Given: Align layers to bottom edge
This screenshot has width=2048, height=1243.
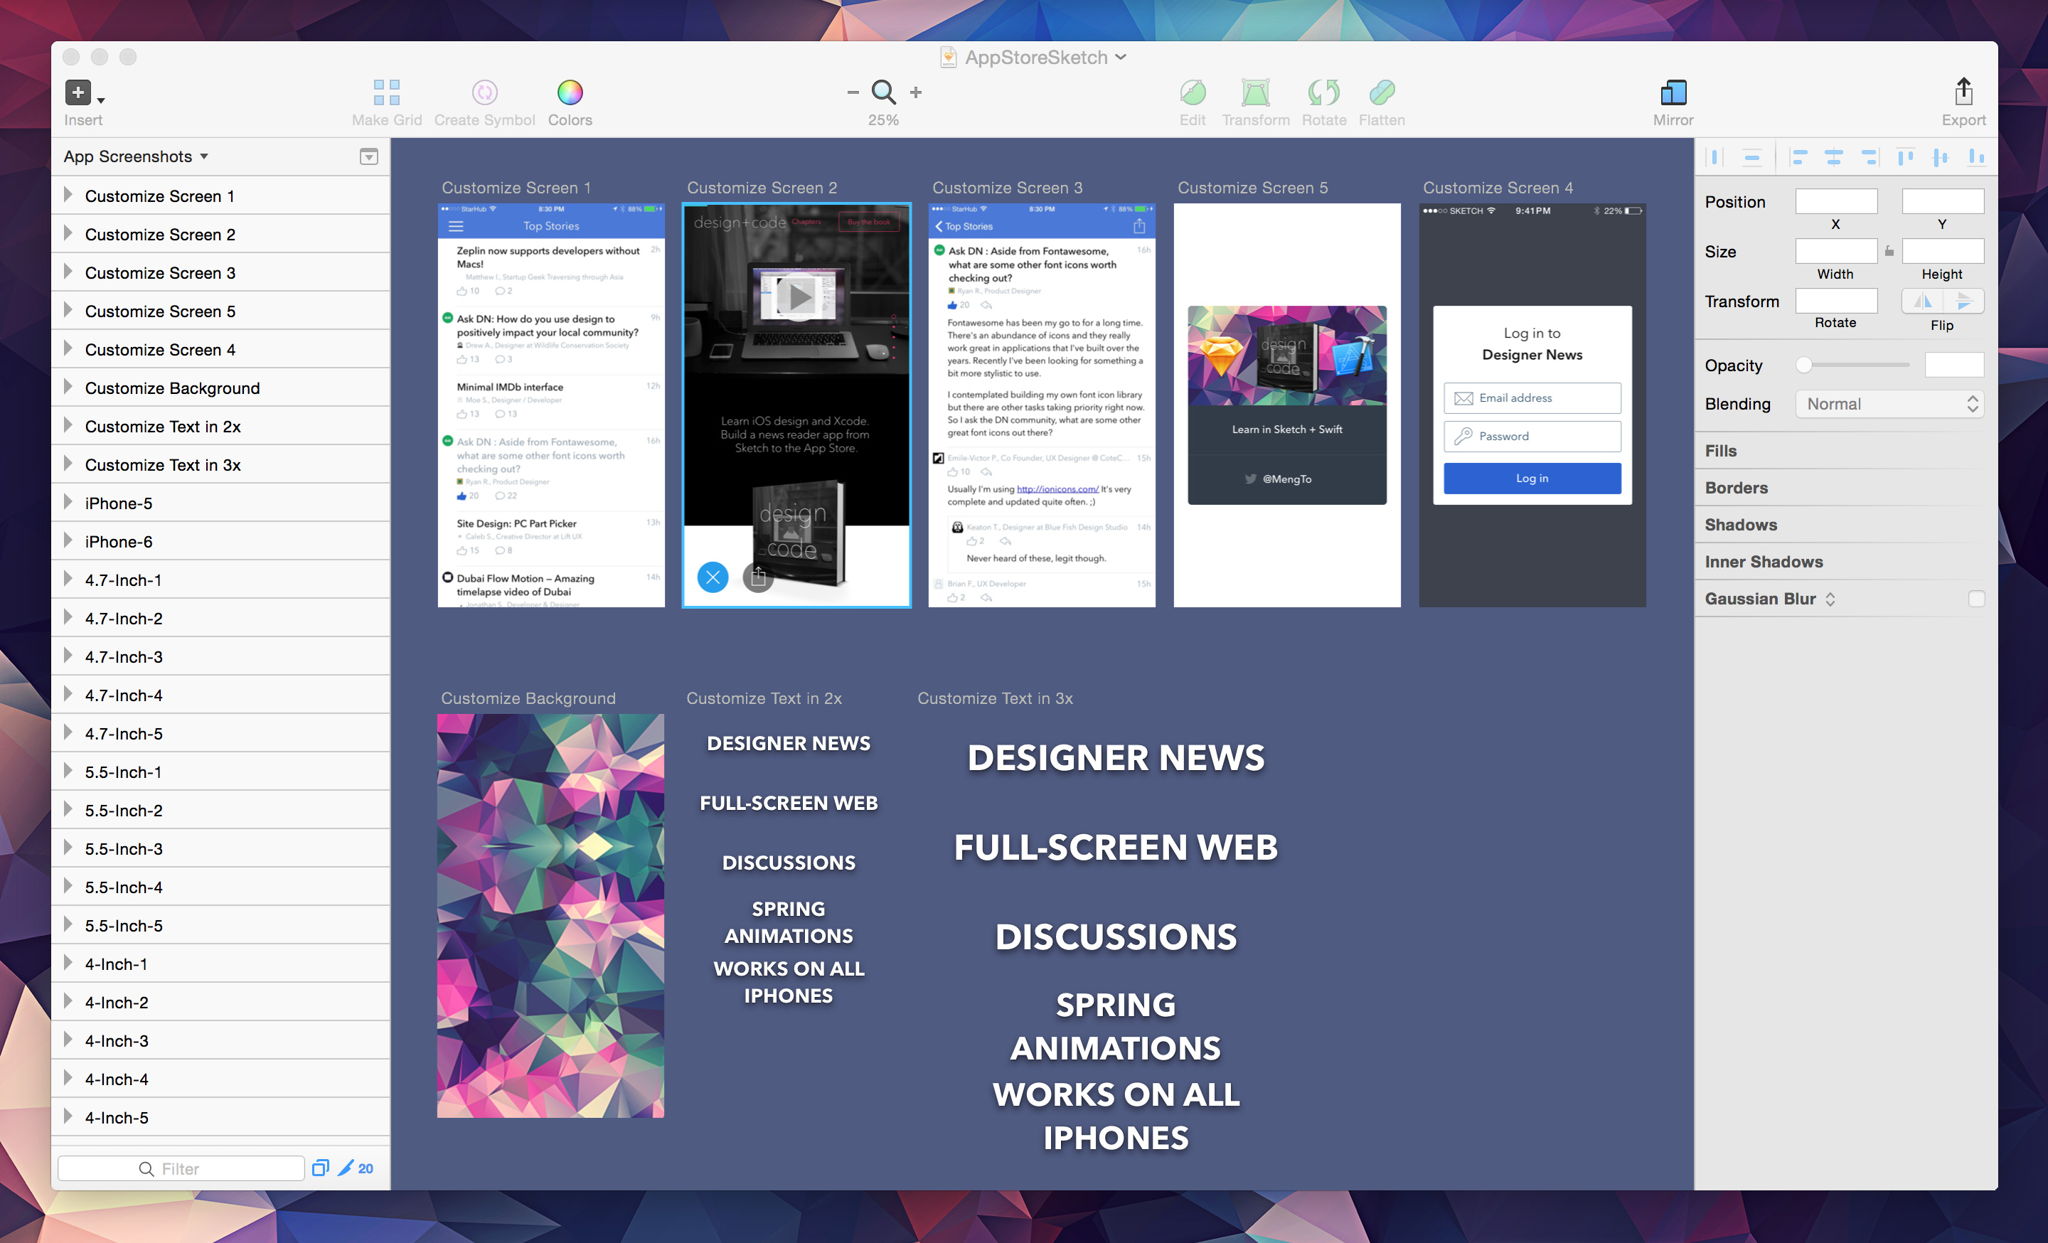Looking at the screenshot, I should click(1976, 157).
